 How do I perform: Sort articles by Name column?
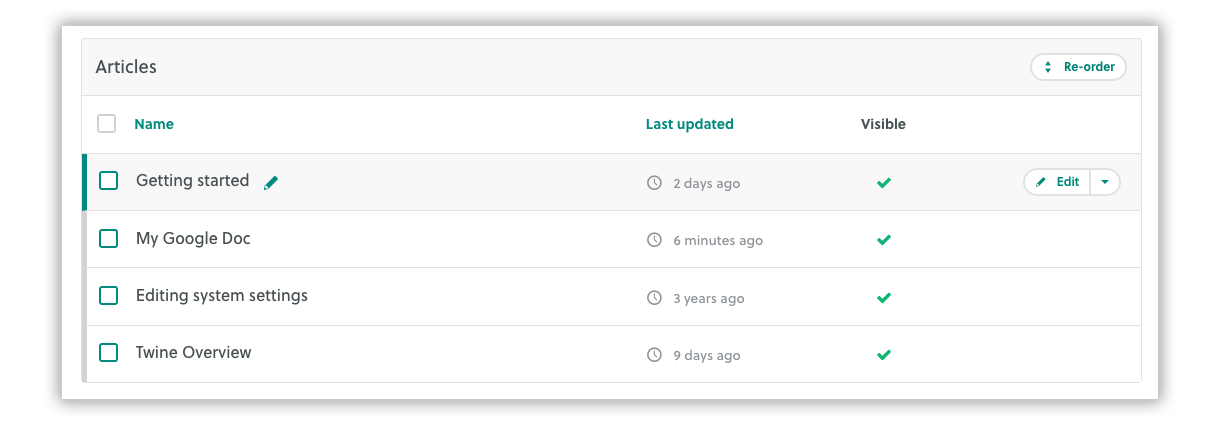tap(154, 124)
